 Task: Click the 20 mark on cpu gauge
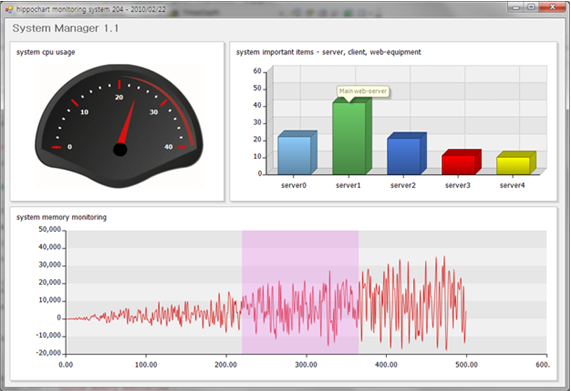[x=119, y=97]
